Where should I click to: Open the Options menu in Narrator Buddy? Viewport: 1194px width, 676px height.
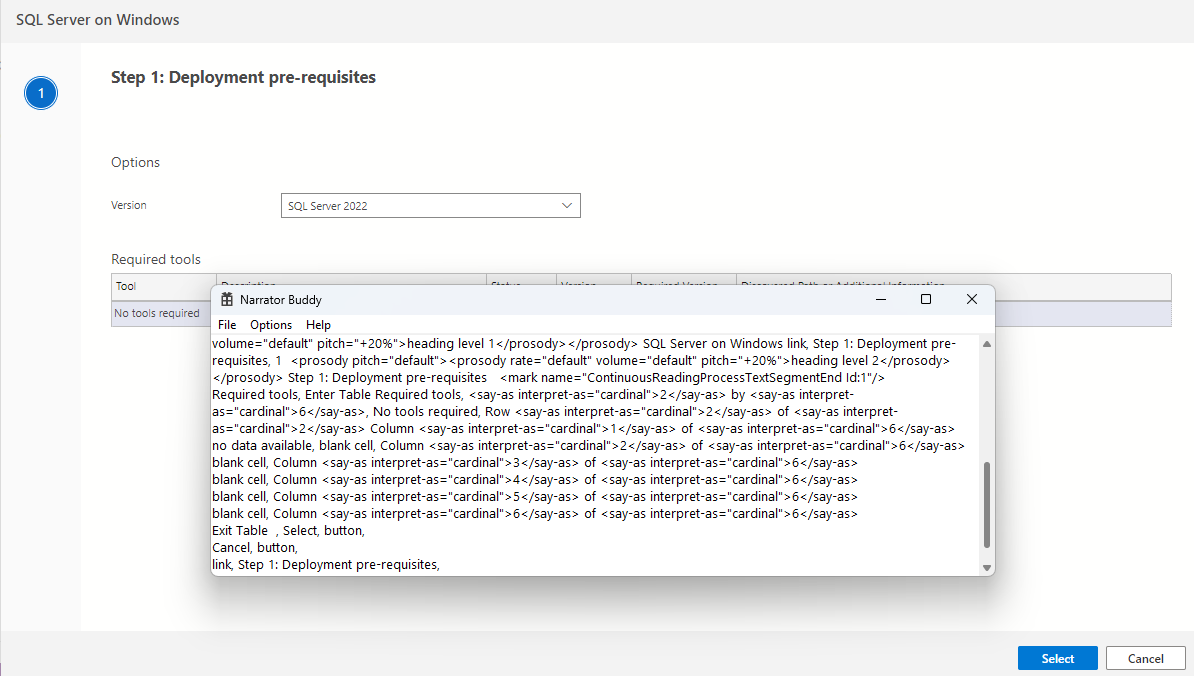point(270,324)
